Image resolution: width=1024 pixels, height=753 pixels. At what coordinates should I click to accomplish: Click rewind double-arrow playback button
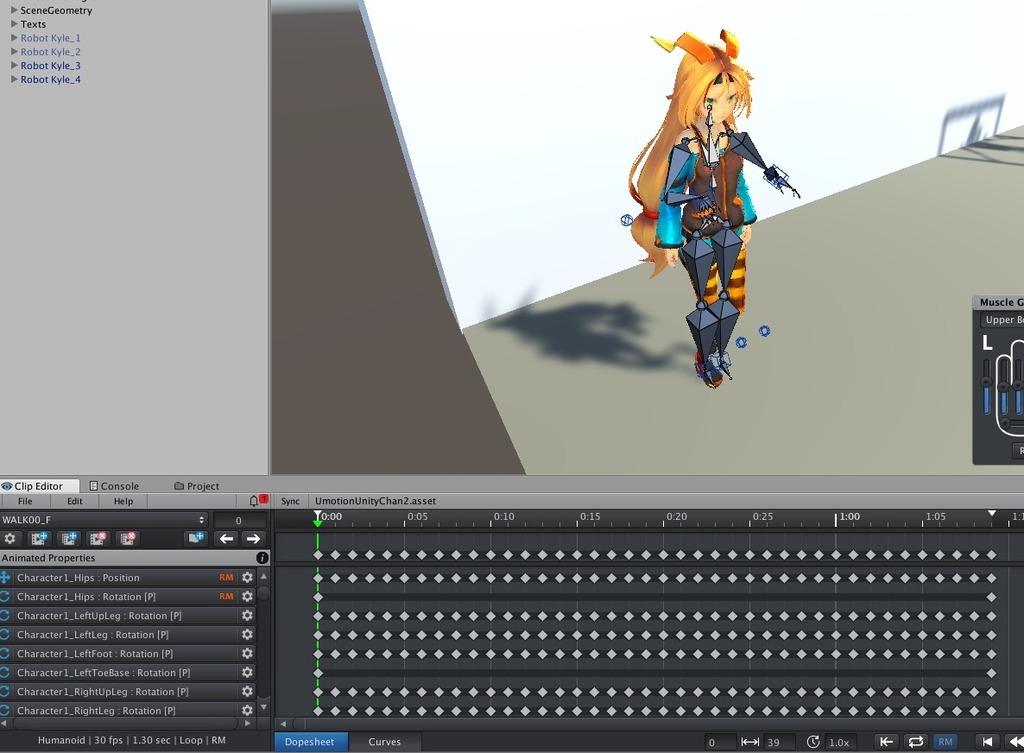tap(1016, 742)
